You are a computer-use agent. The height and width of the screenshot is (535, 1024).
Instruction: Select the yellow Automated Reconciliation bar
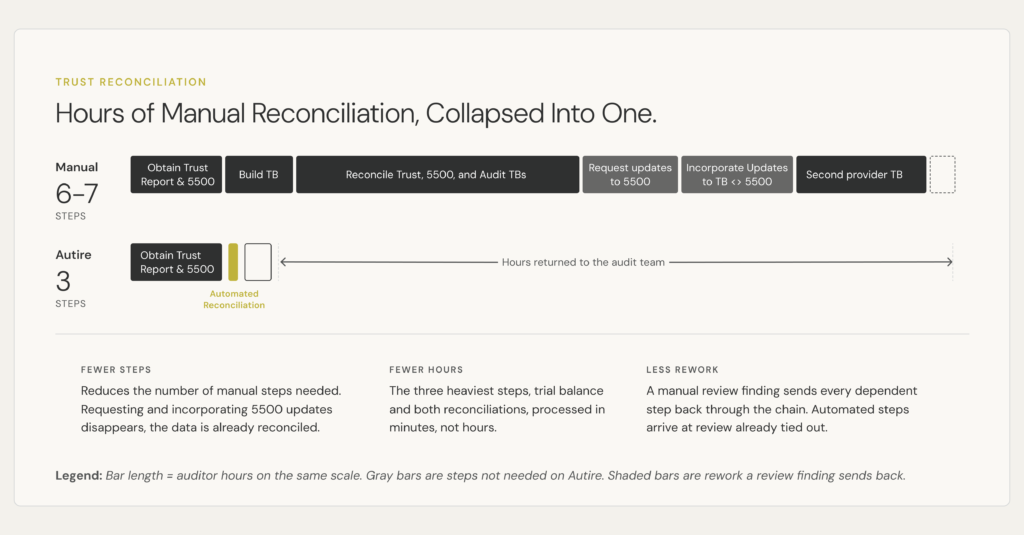233,262
